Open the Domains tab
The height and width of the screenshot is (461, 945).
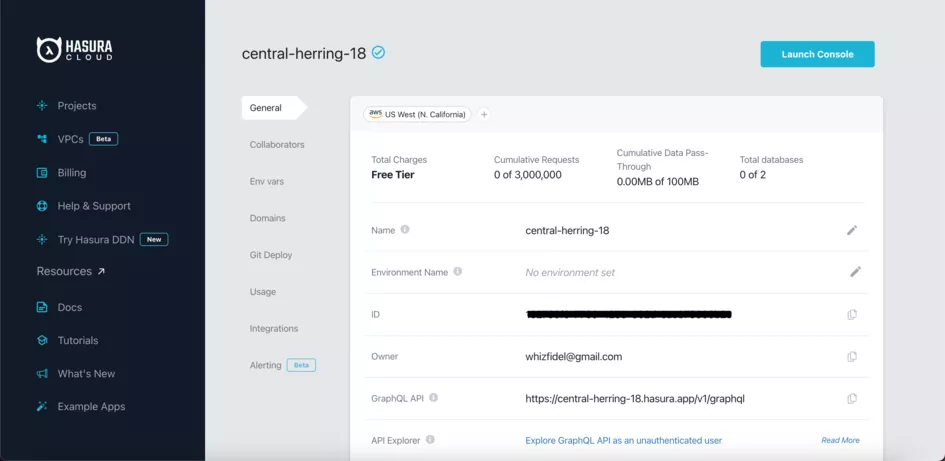point(268,218)
